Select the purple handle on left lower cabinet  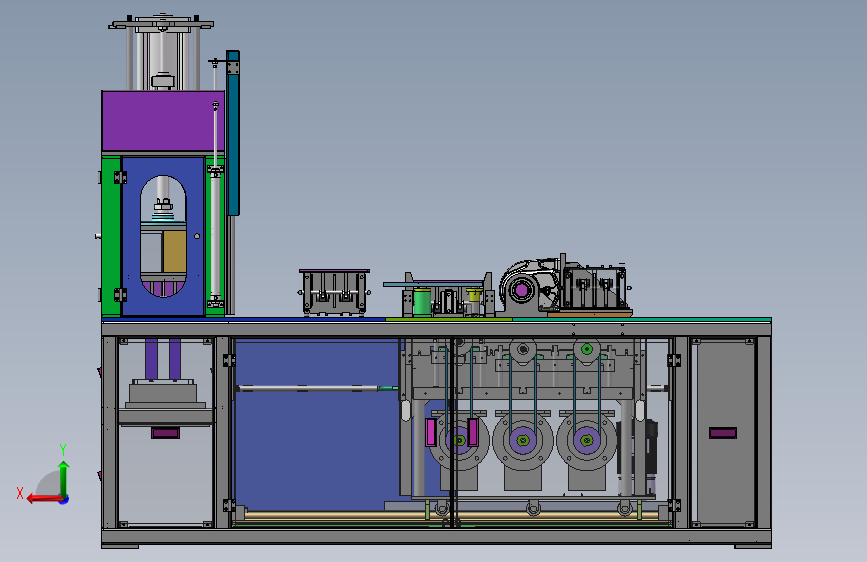165,433
